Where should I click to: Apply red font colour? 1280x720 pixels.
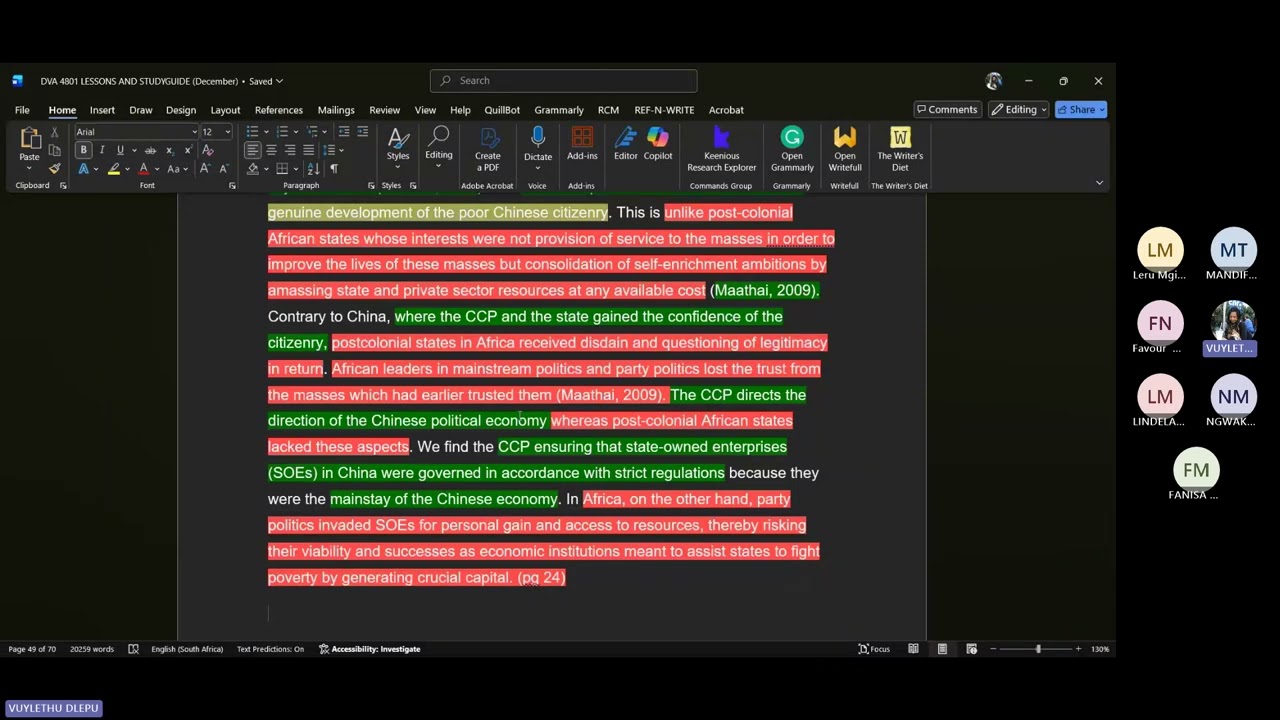[144, 169]
